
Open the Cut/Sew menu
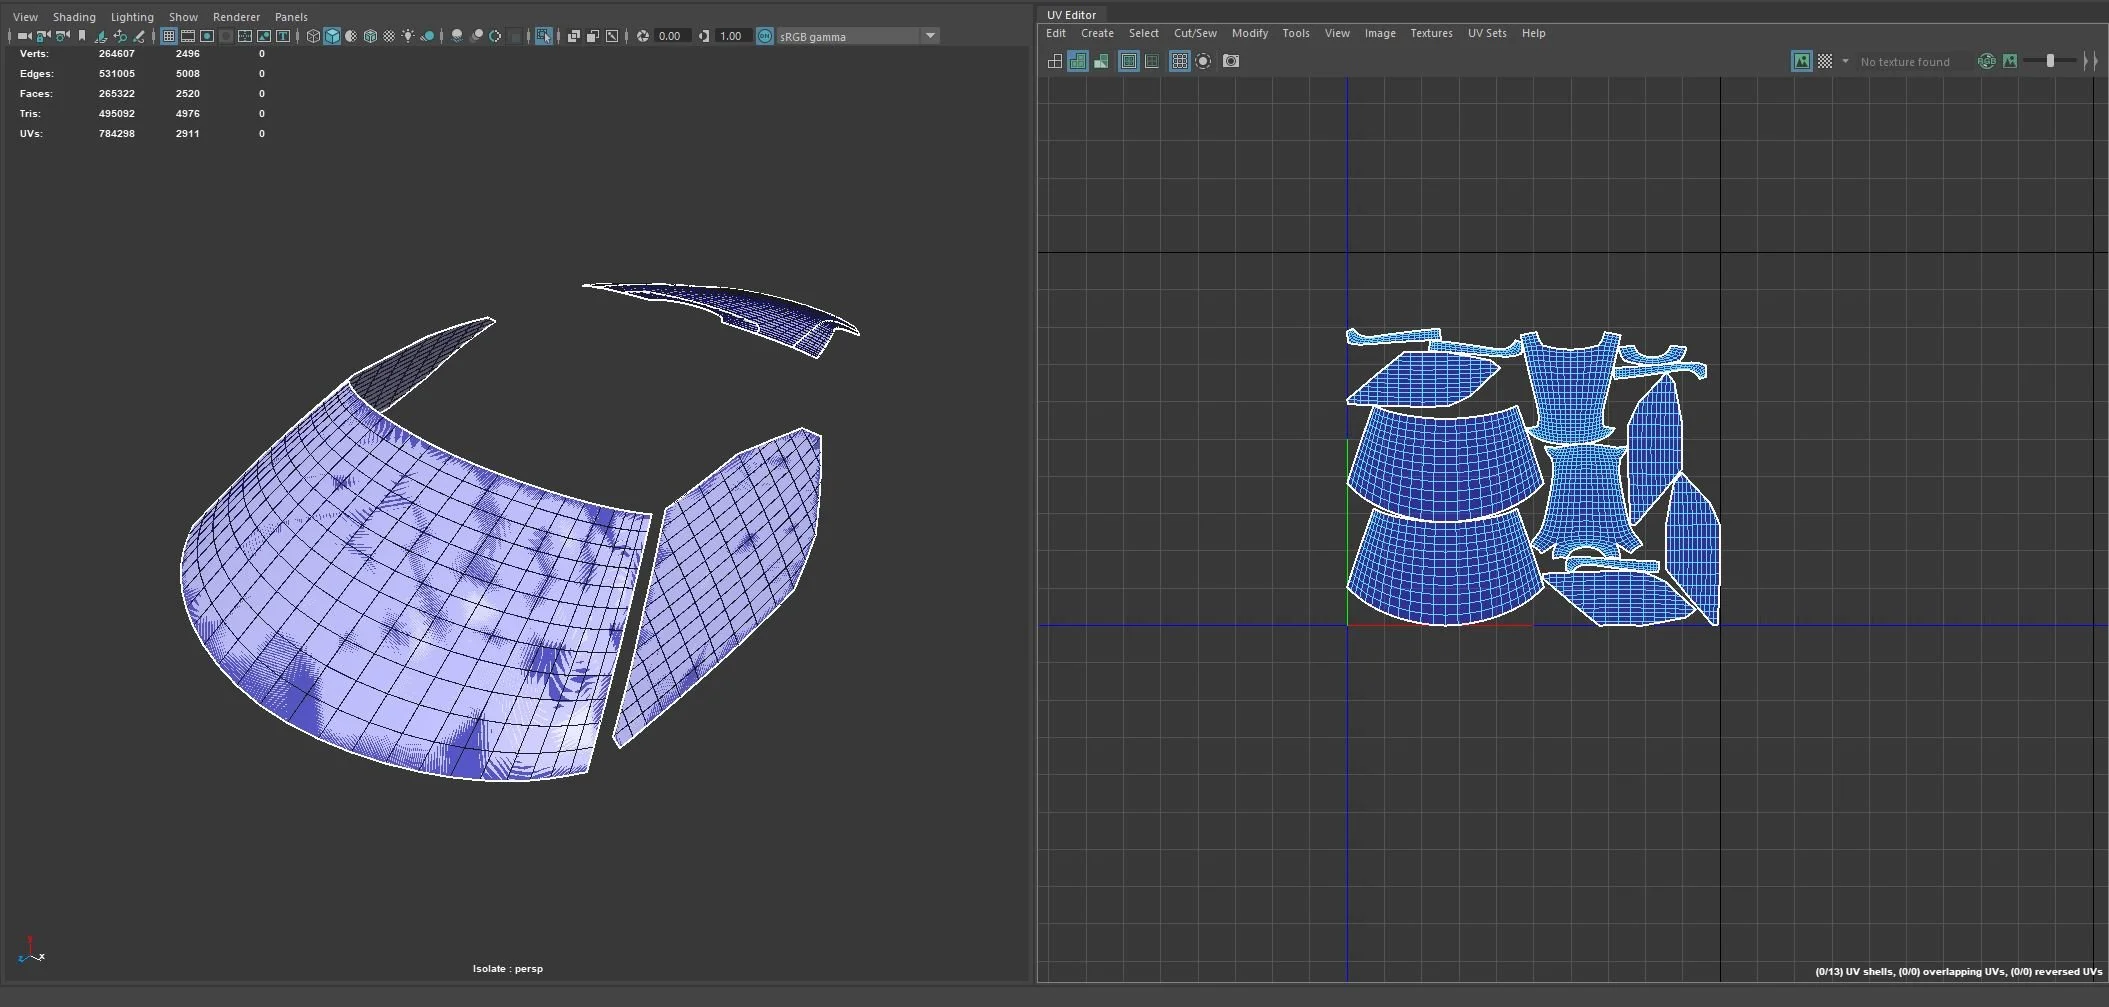(1195, 33)
